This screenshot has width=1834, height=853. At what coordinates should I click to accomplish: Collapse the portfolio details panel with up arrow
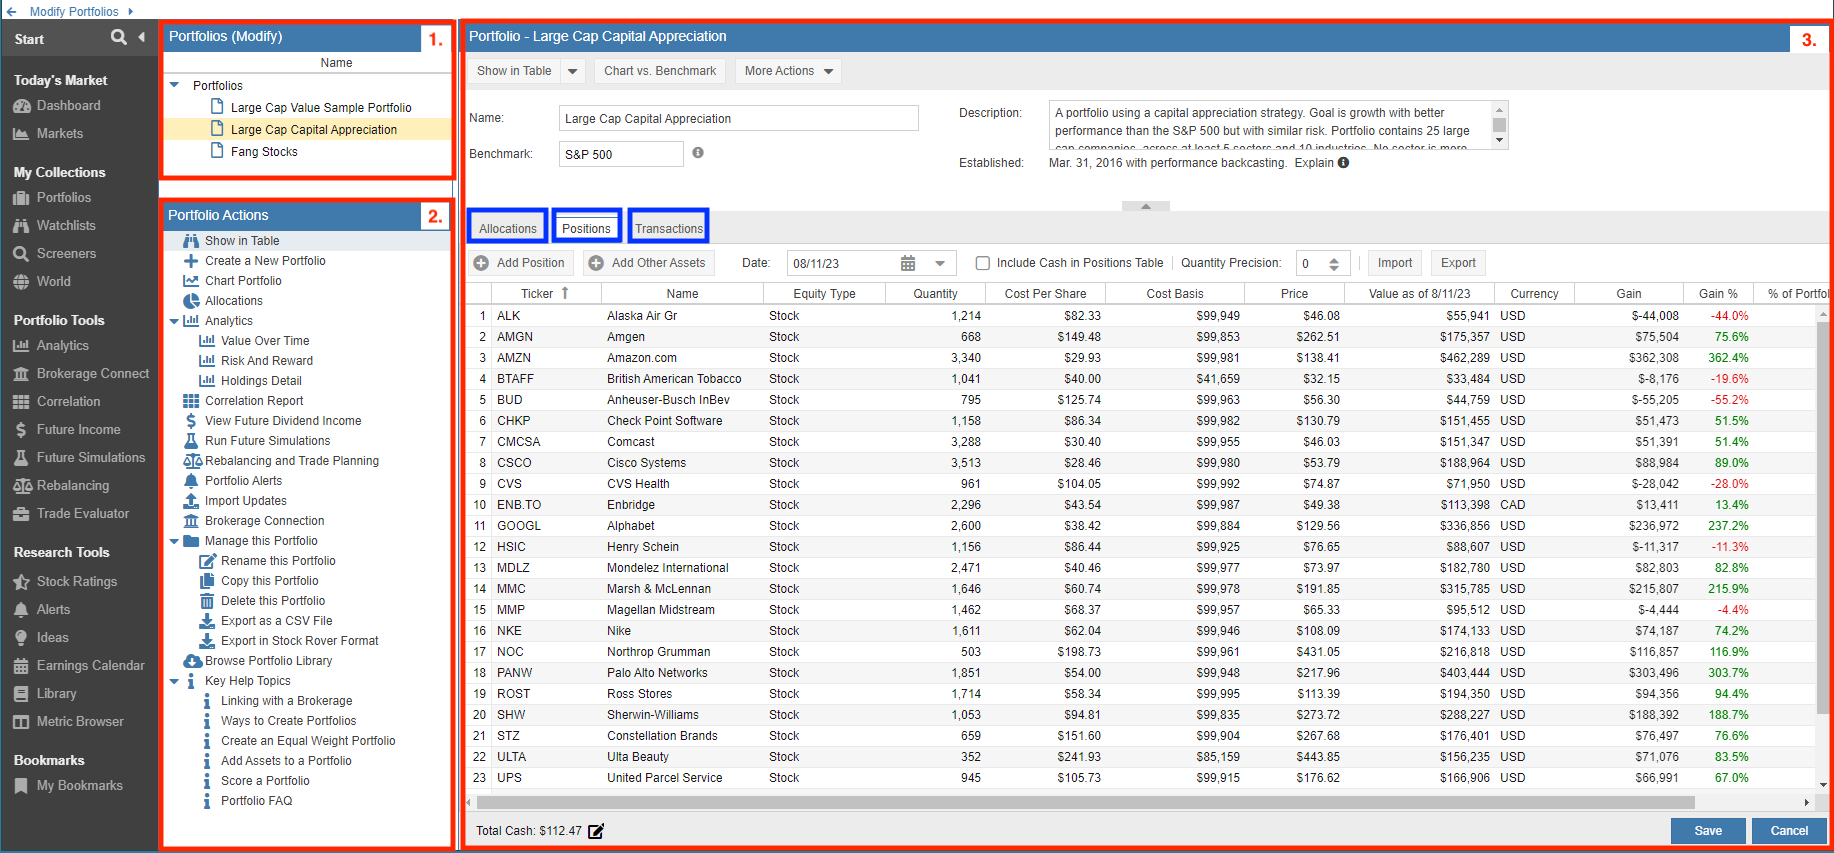1146,206
